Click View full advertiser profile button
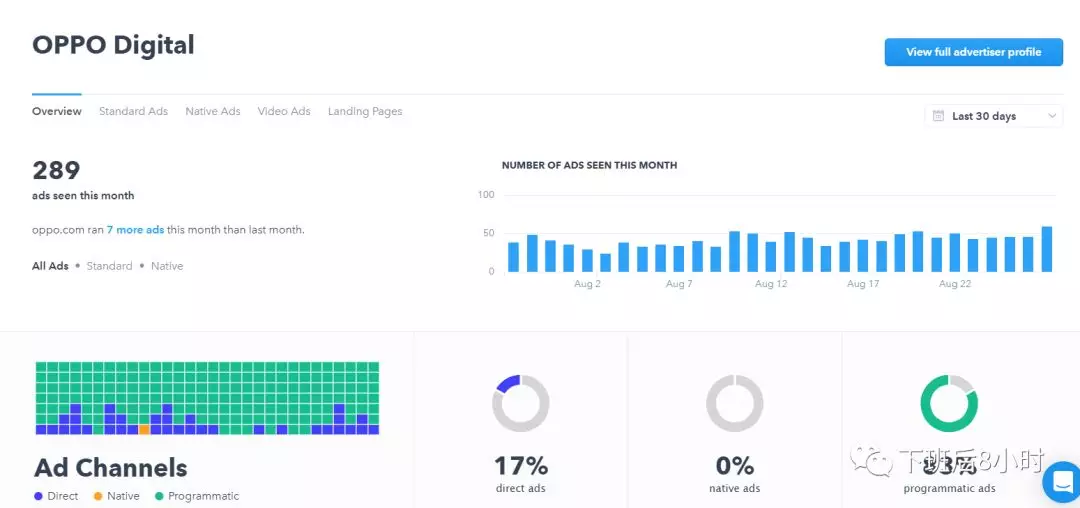 click(x=973, y=52)
